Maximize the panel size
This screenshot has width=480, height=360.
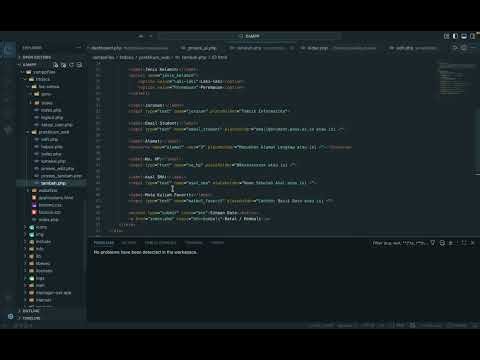click(464, 243)
